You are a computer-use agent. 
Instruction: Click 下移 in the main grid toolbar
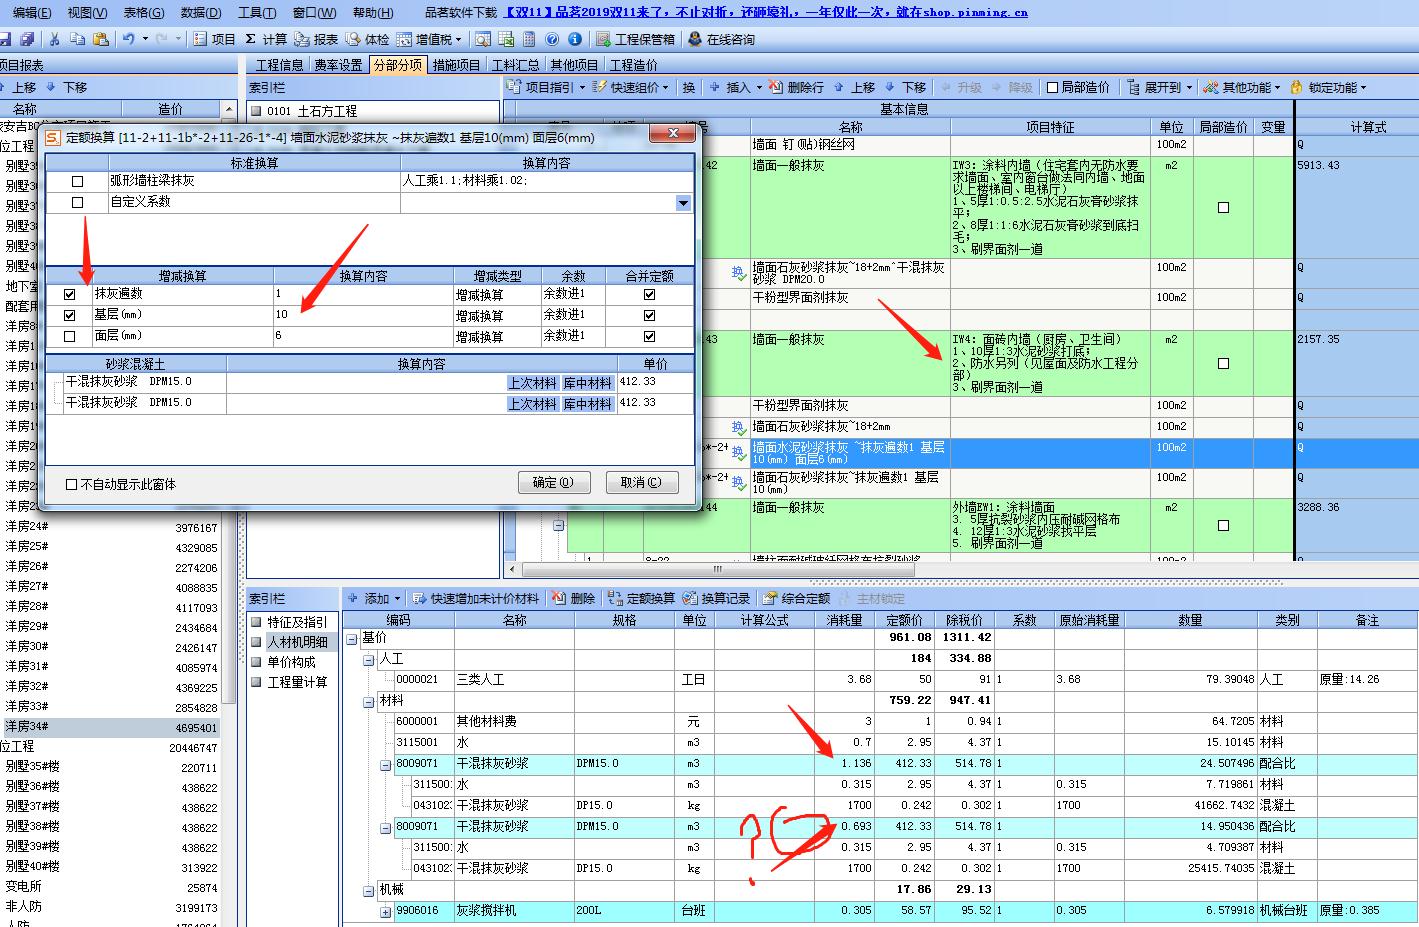[905, 87]
